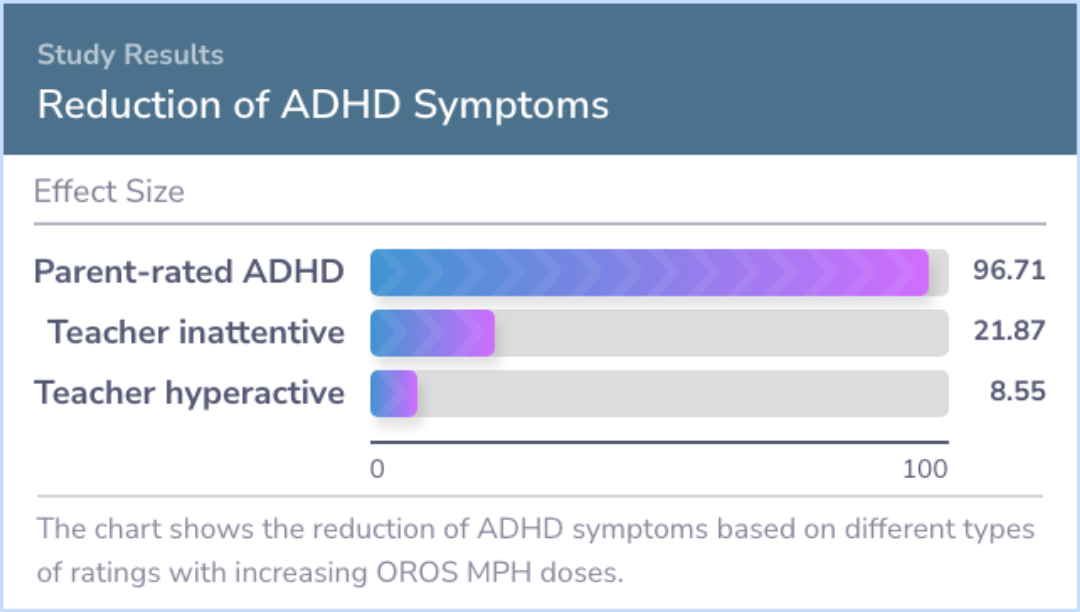Click the grey unfilled Teacher inattentive track
This screenshot has width=1080, height=612.
[x=720, y=333]
